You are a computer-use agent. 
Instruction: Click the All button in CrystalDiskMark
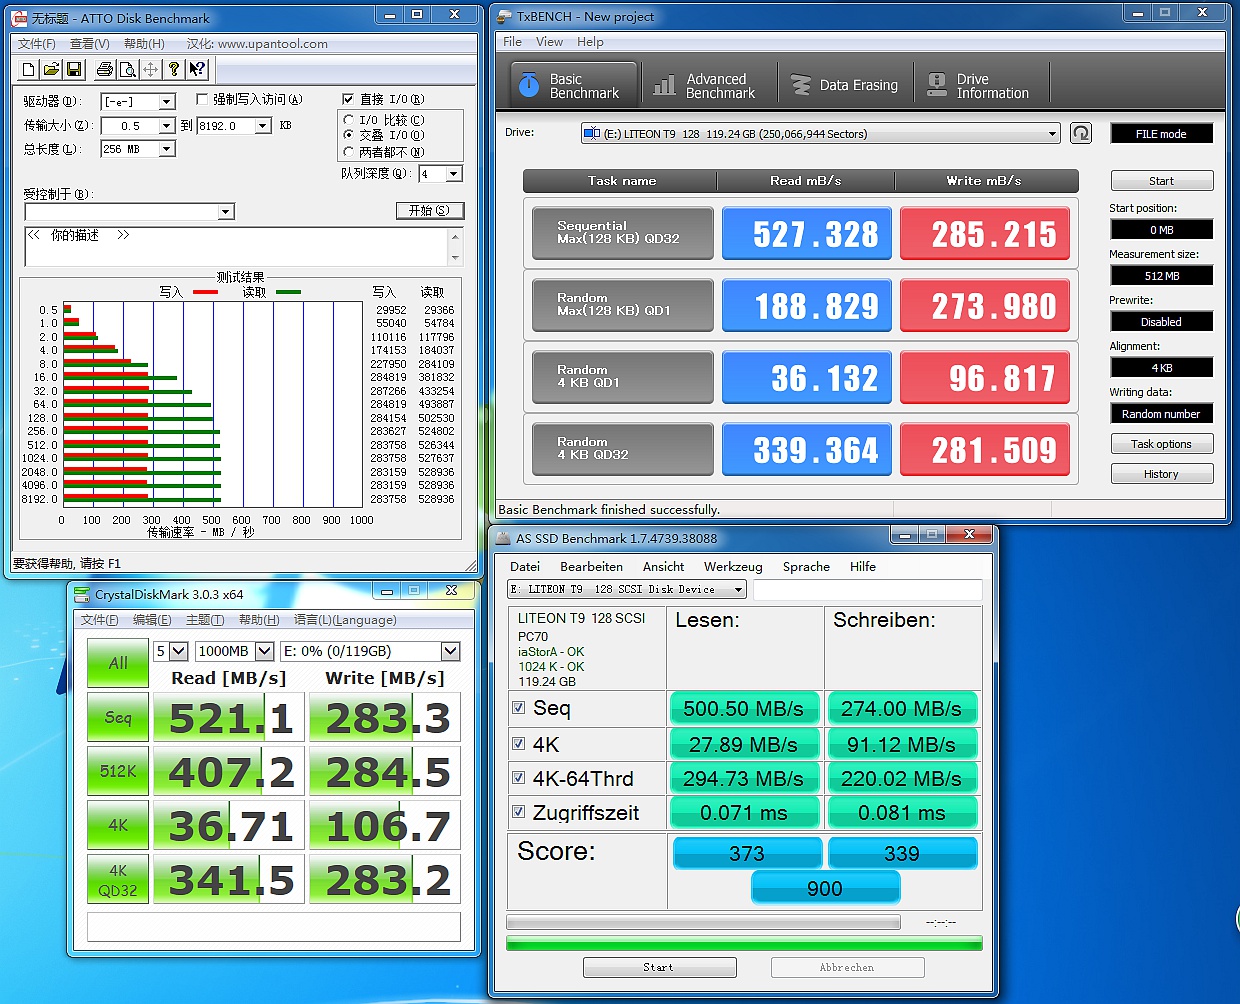[118, 663]
